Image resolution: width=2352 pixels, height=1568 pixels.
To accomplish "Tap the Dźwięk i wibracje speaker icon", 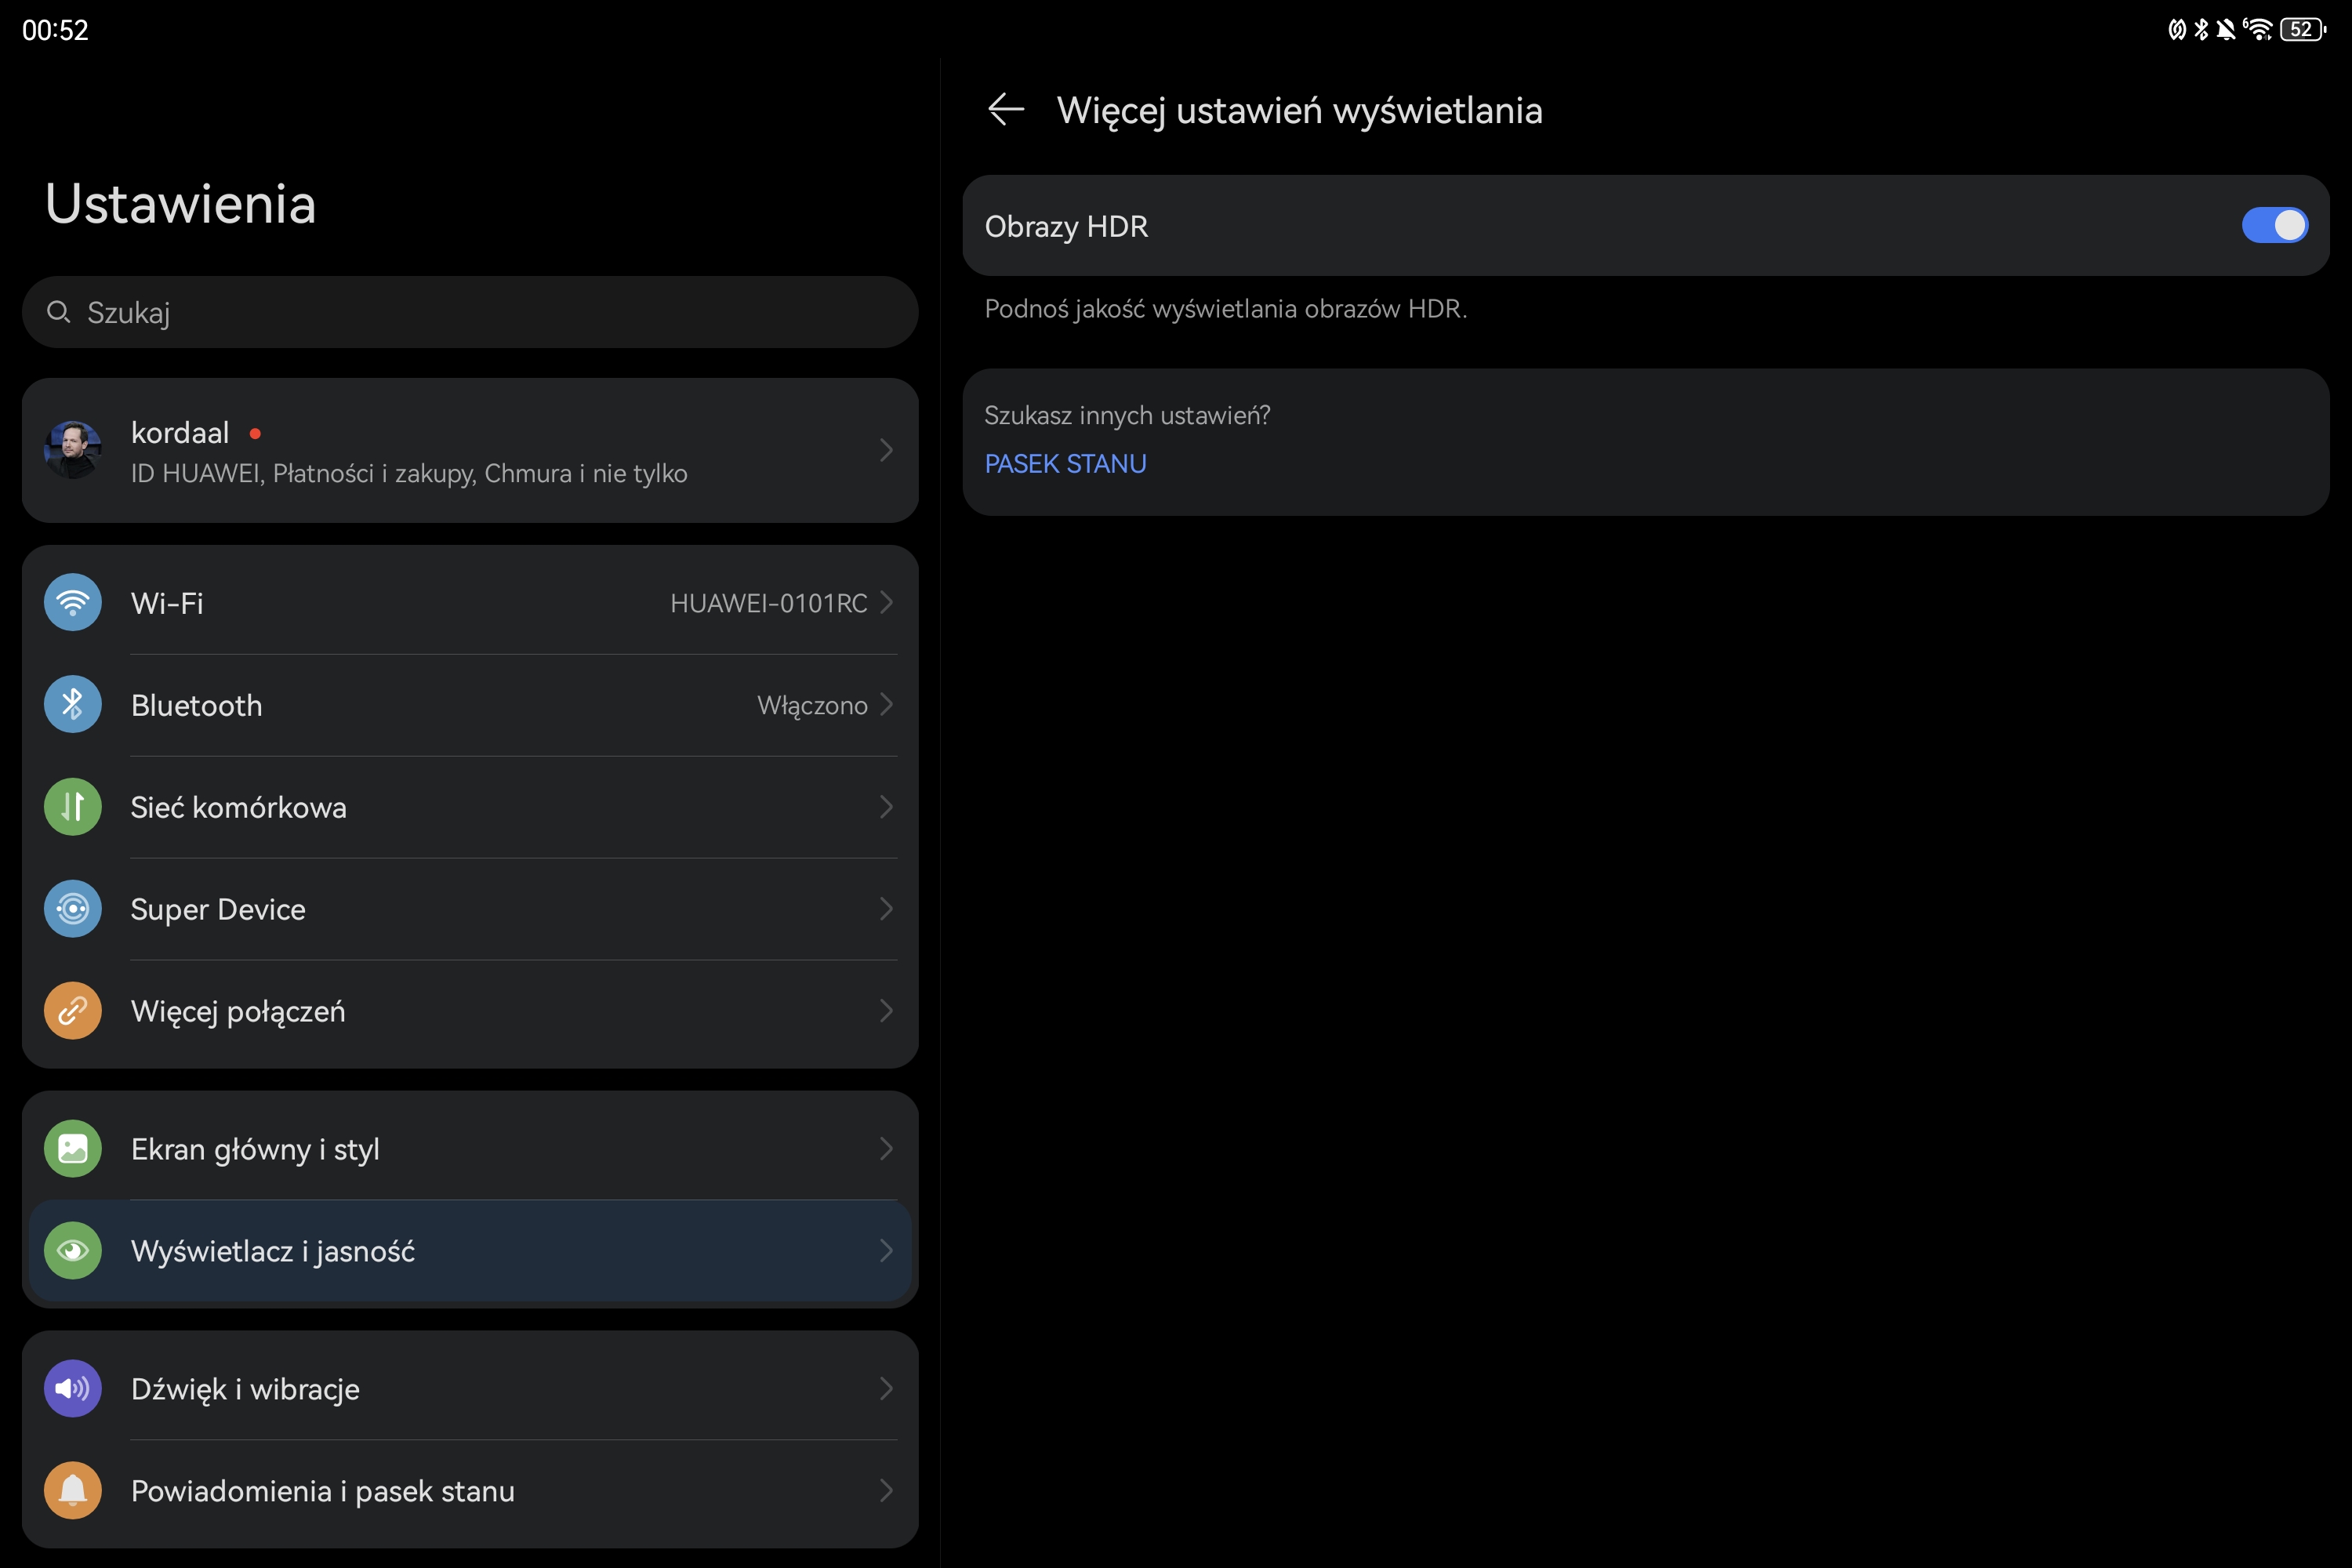I will [x=73, y=1388].
